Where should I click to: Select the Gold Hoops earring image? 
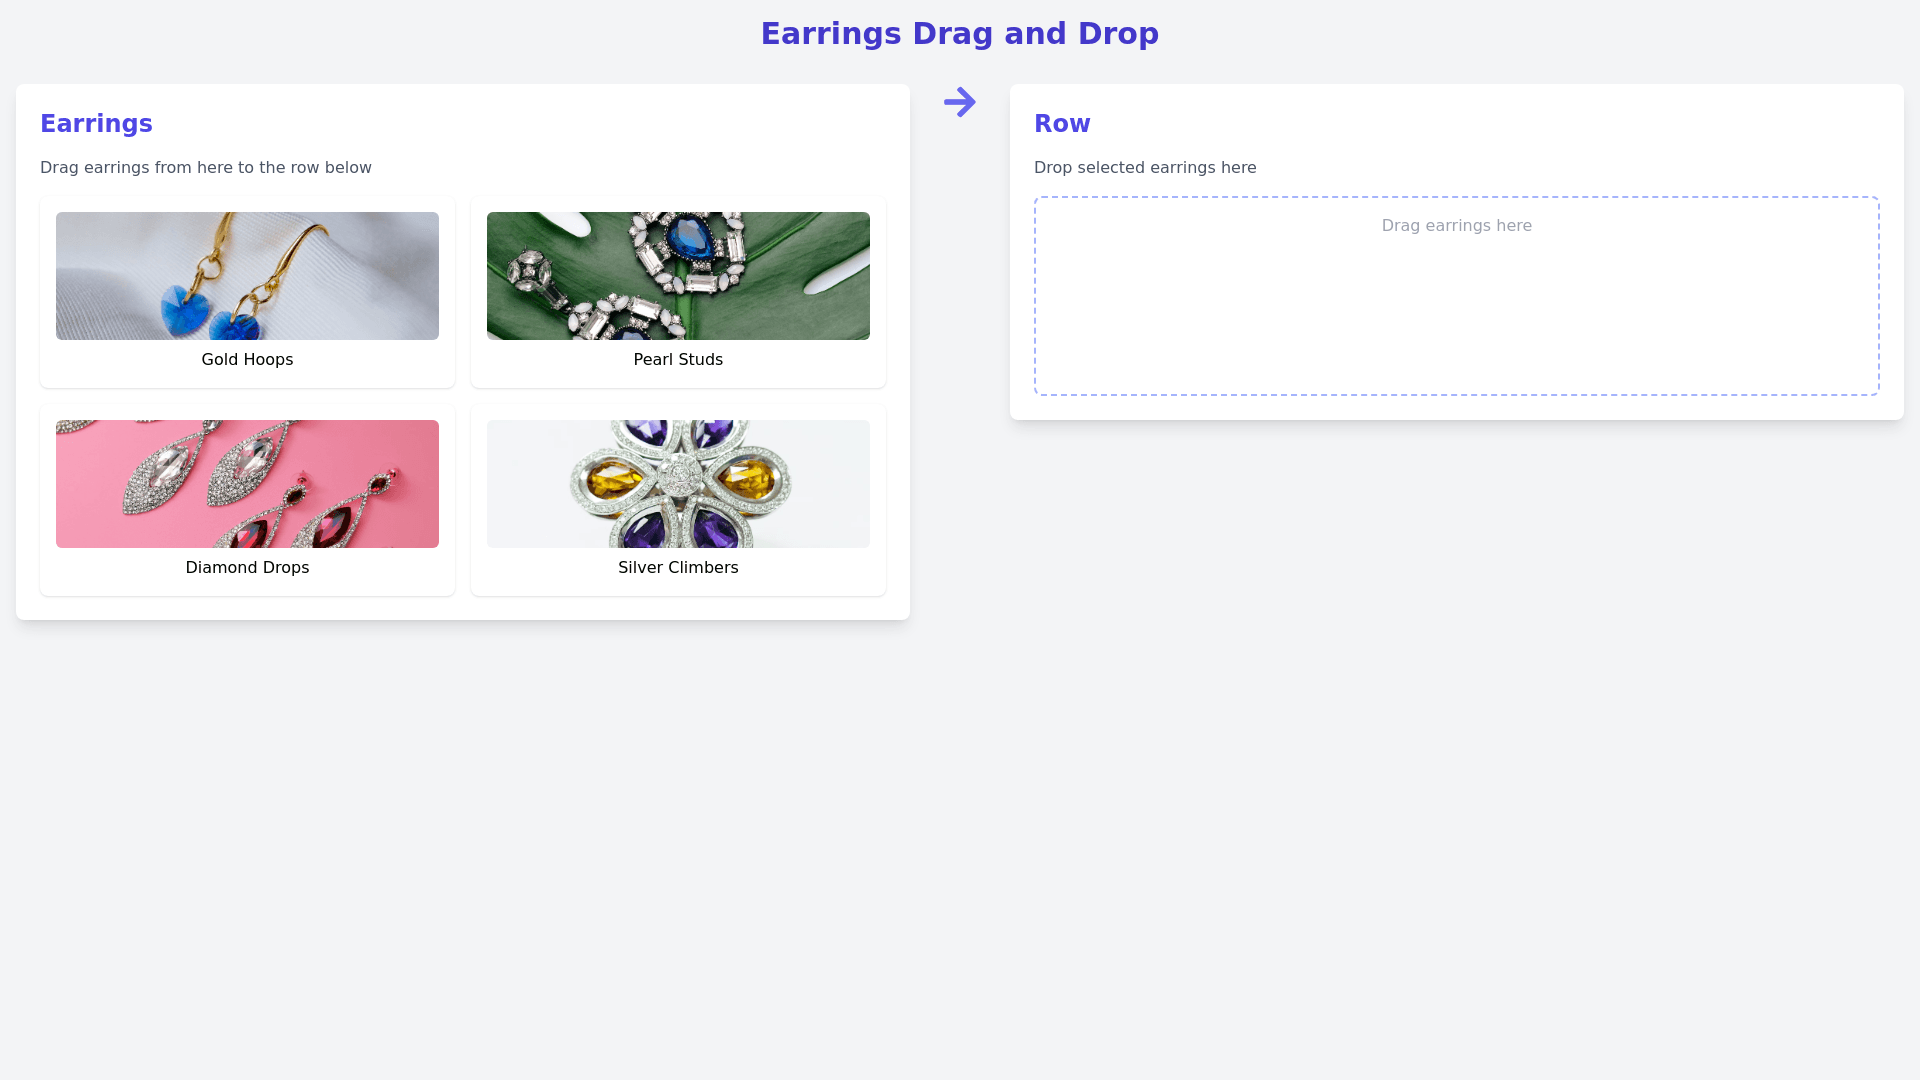click(247, 276)
